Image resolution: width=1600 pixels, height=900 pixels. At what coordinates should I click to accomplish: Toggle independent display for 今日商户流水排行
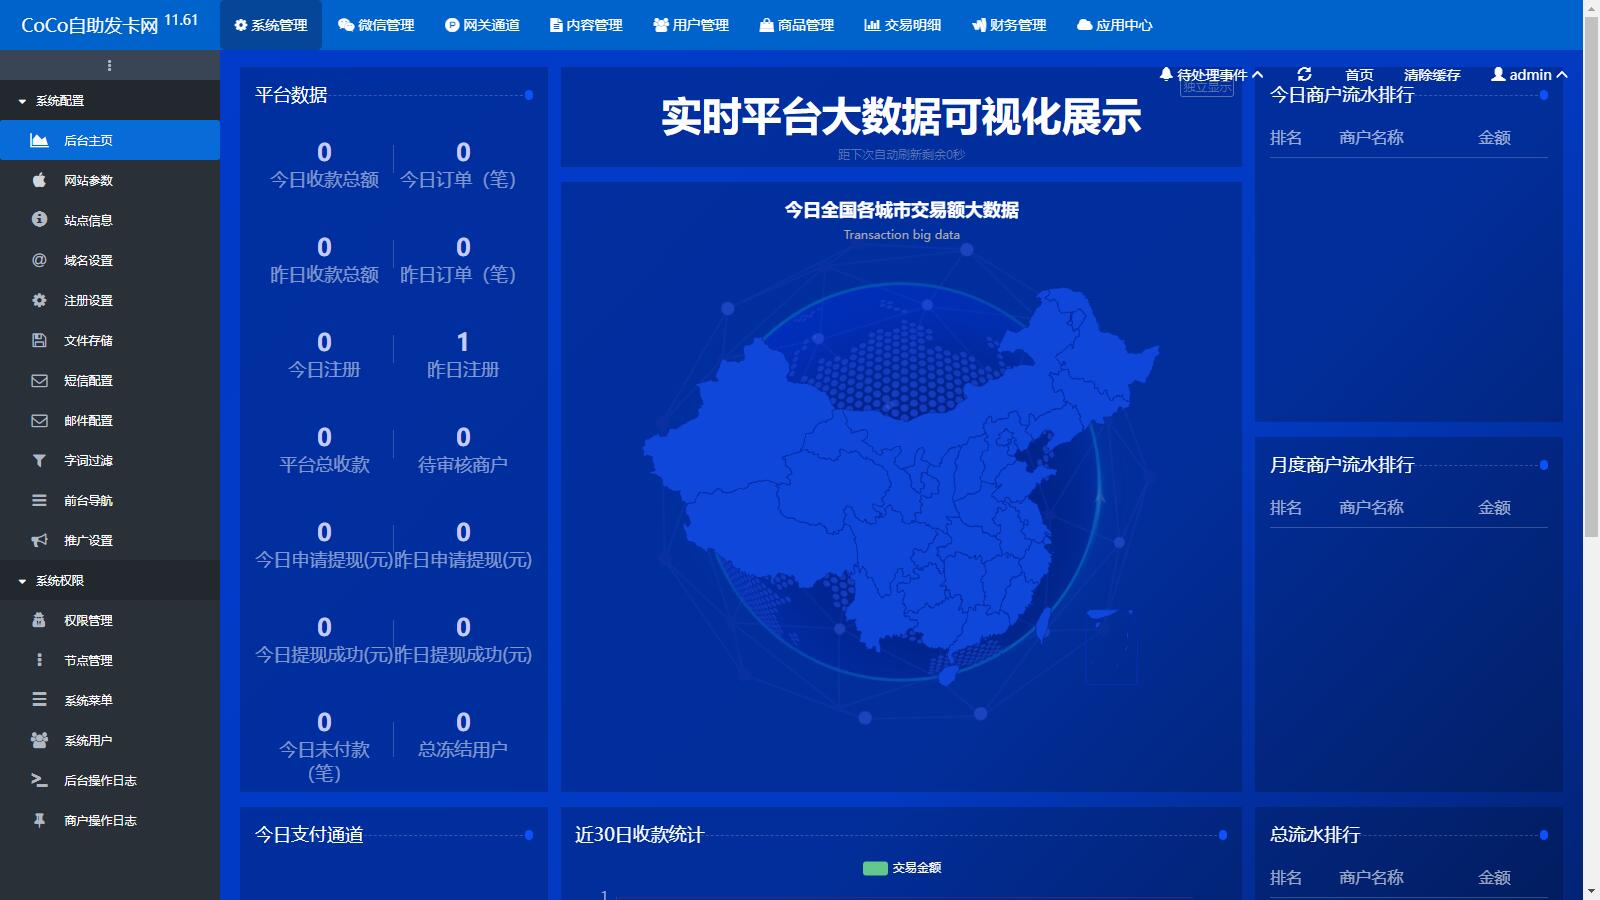point(1543,96)
